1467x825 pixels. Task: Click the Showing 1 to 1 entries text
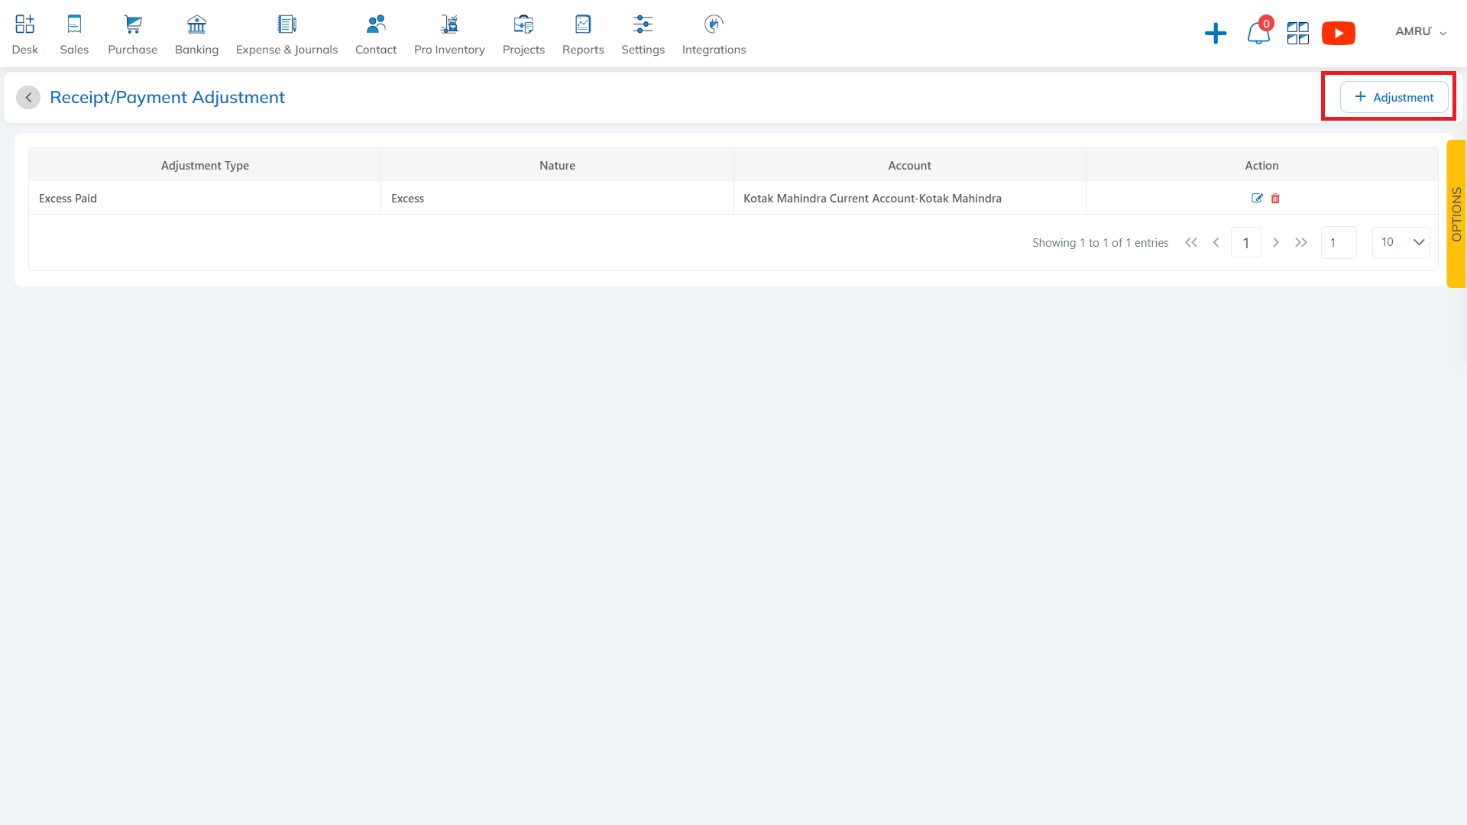[1100, 243]
